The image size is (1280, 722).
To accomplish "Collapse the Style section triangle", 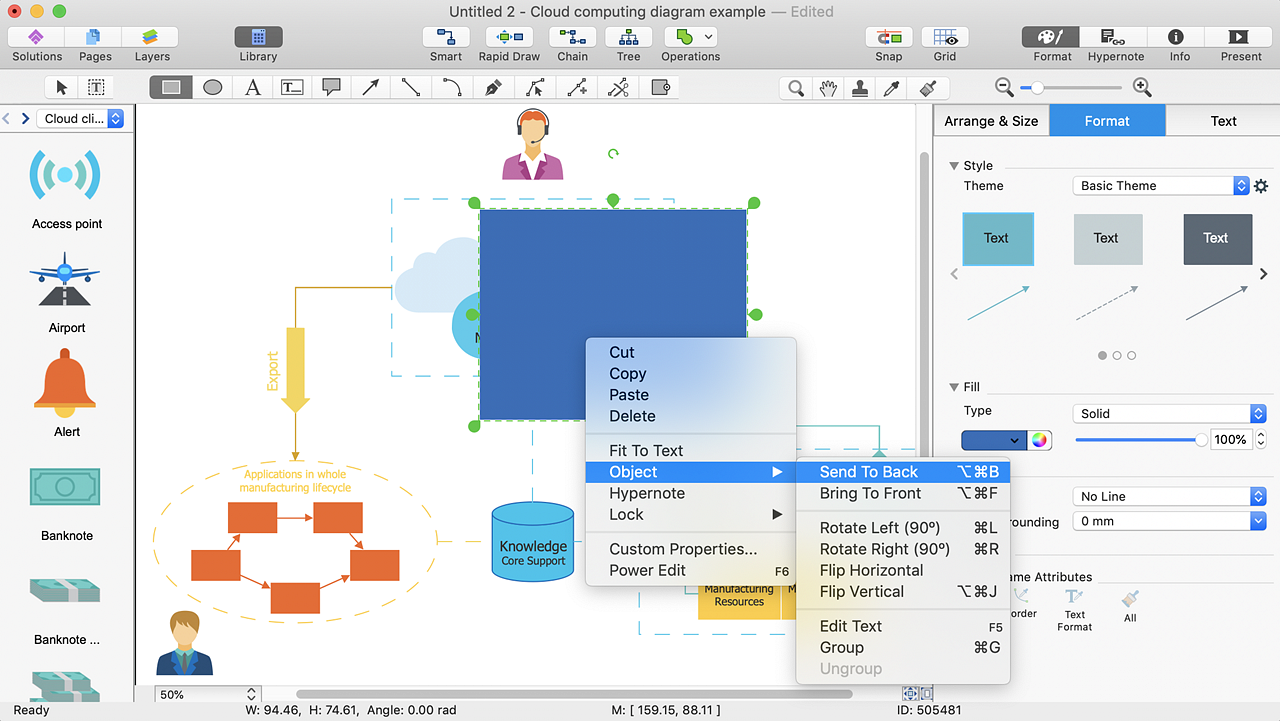I will coord(952,166).
